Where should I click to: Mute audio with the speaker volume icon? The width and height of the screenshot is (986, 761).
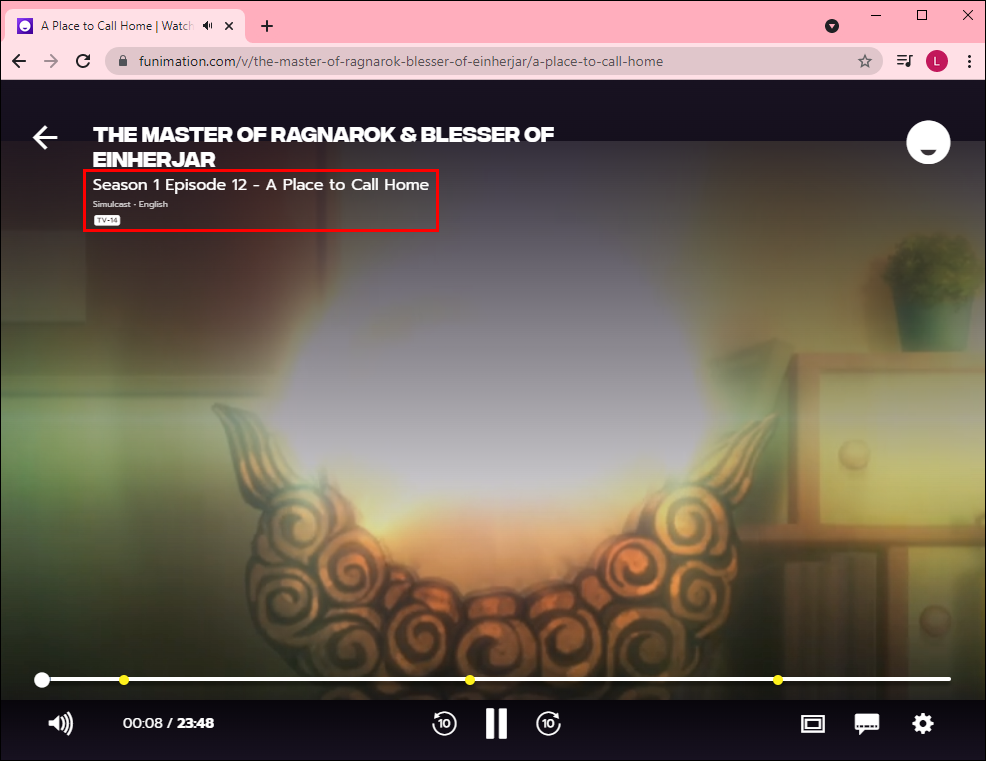60,723
